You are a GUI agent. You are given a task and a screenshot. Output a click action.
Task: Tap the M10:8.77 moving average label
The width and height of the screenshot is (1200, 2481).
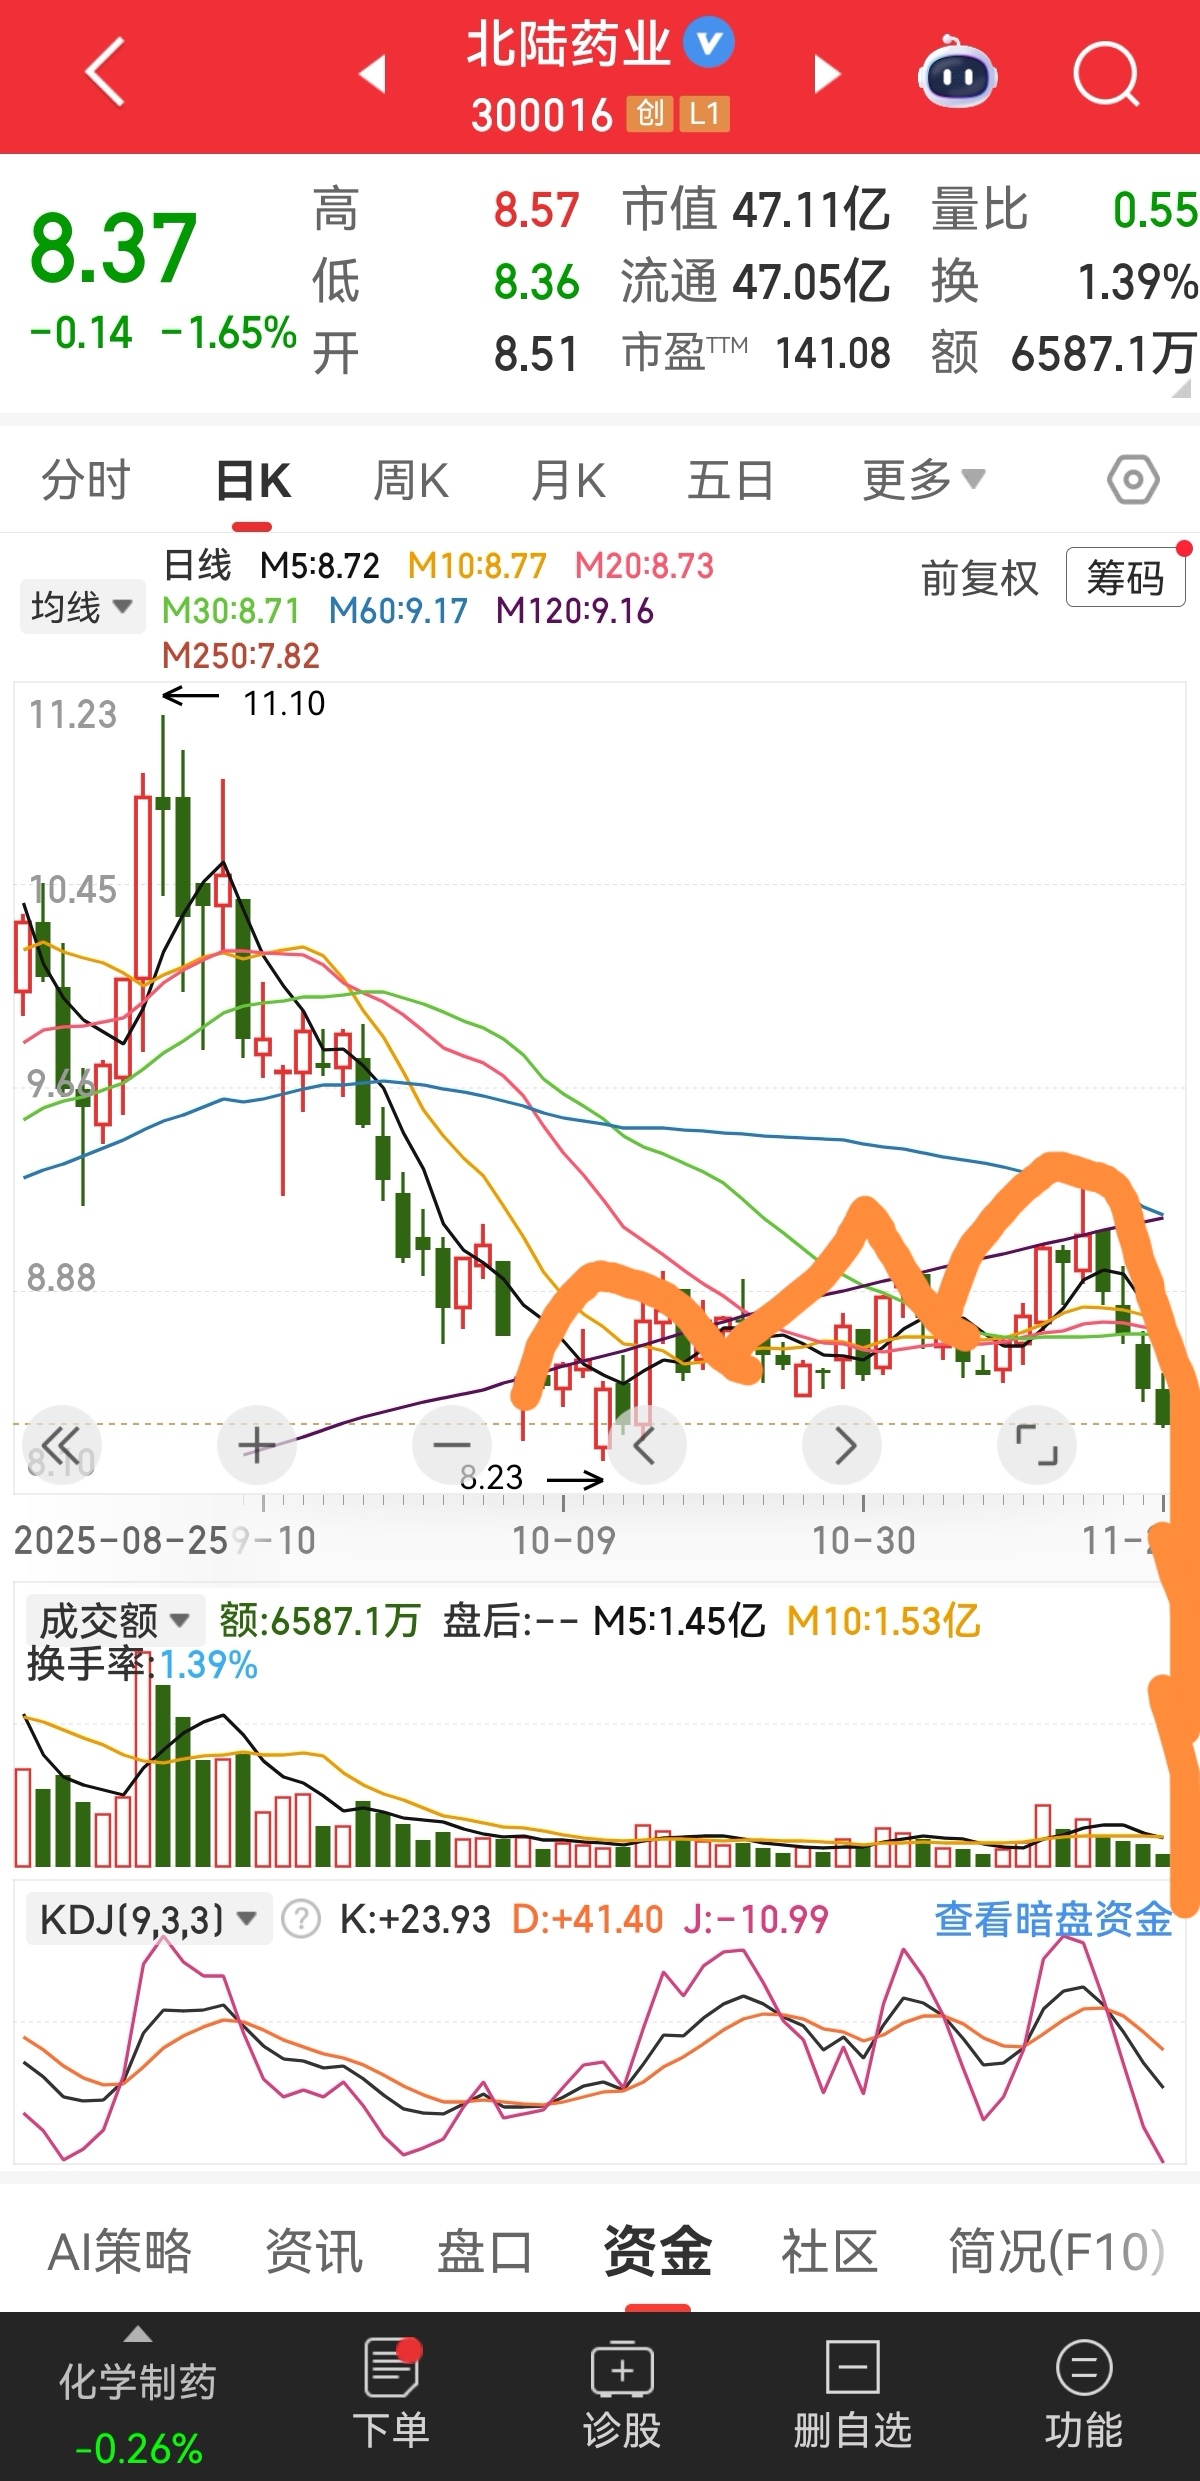(477, 566)
